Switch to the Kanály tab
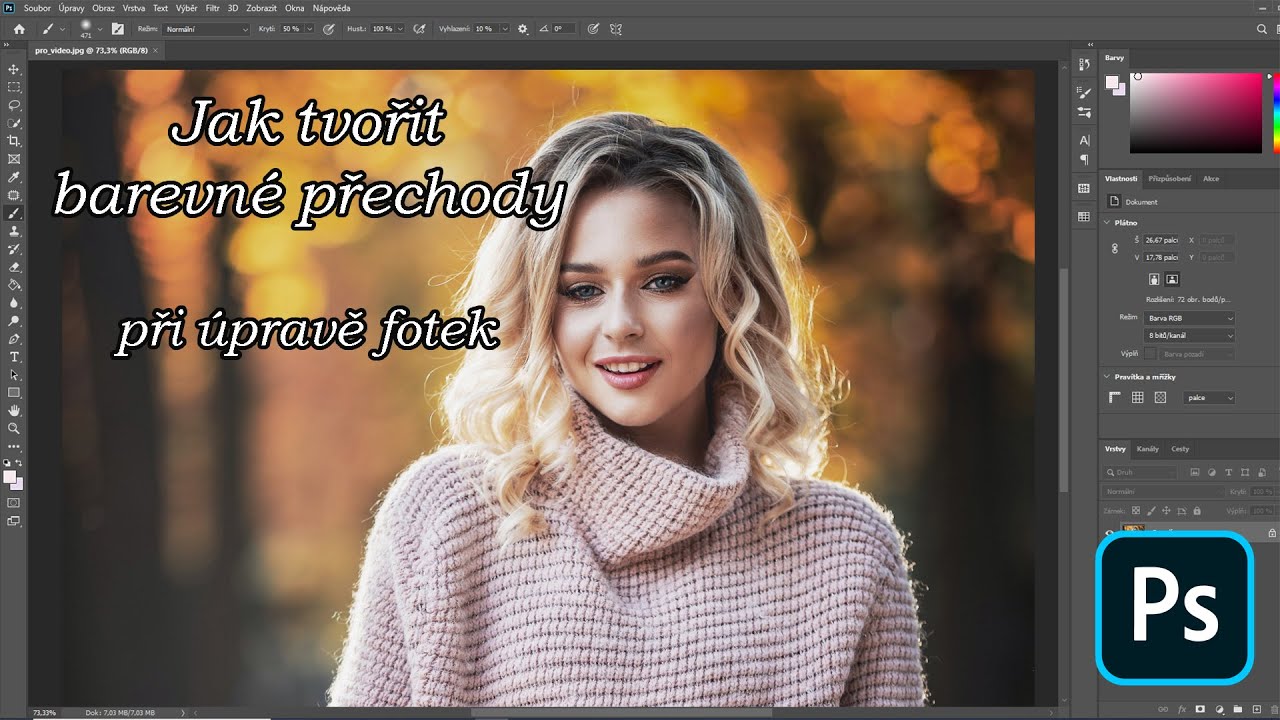This screenshot has height=720, width=1280. click(1148, 449)
